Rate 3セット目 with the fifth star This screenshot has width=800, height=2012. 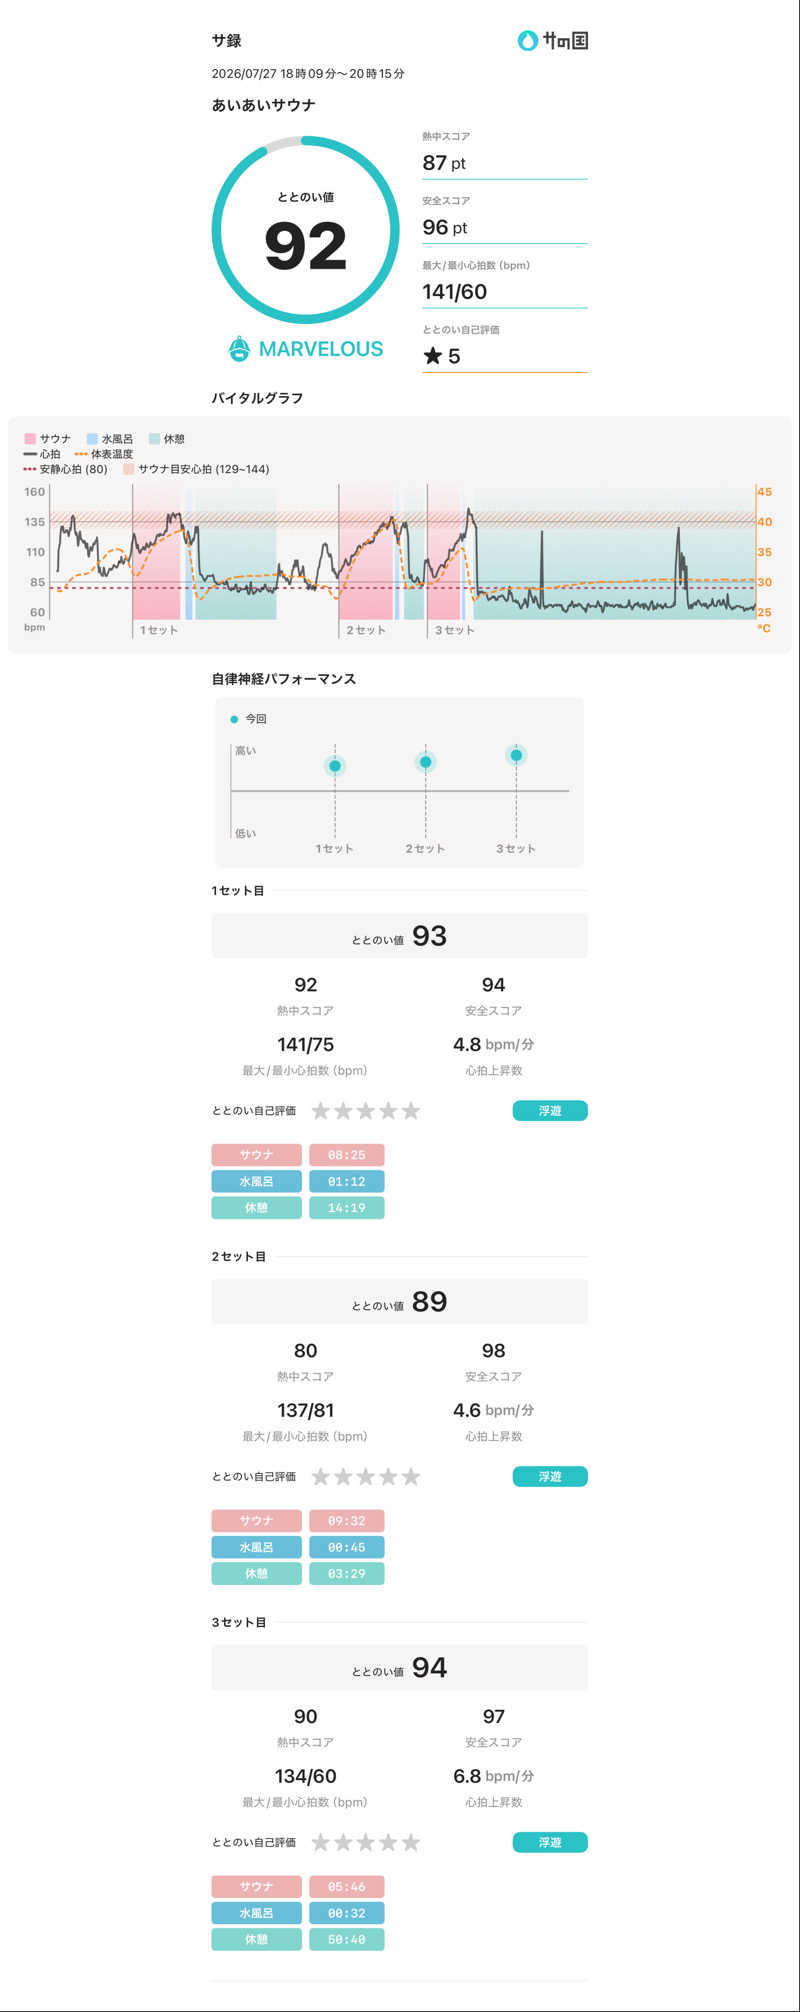click(x=411, y=1843)
